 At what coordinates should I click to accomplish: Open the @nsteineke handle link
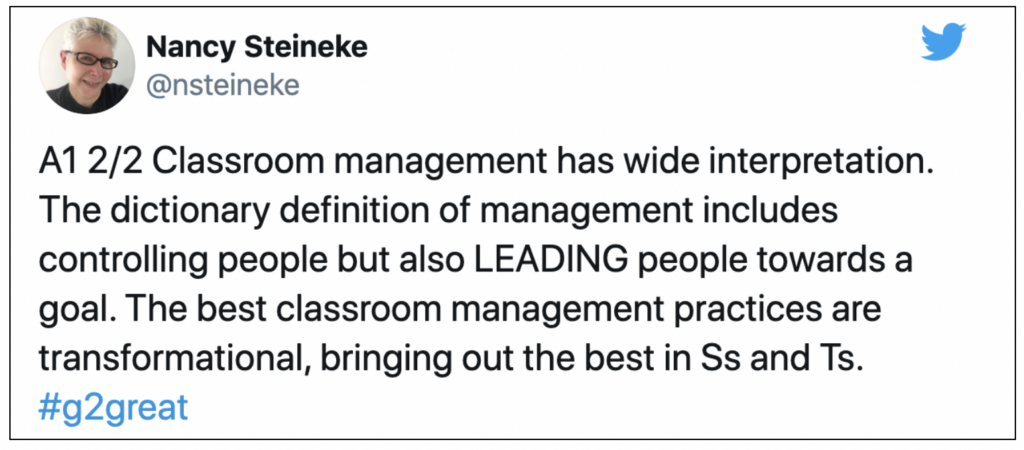223,85
